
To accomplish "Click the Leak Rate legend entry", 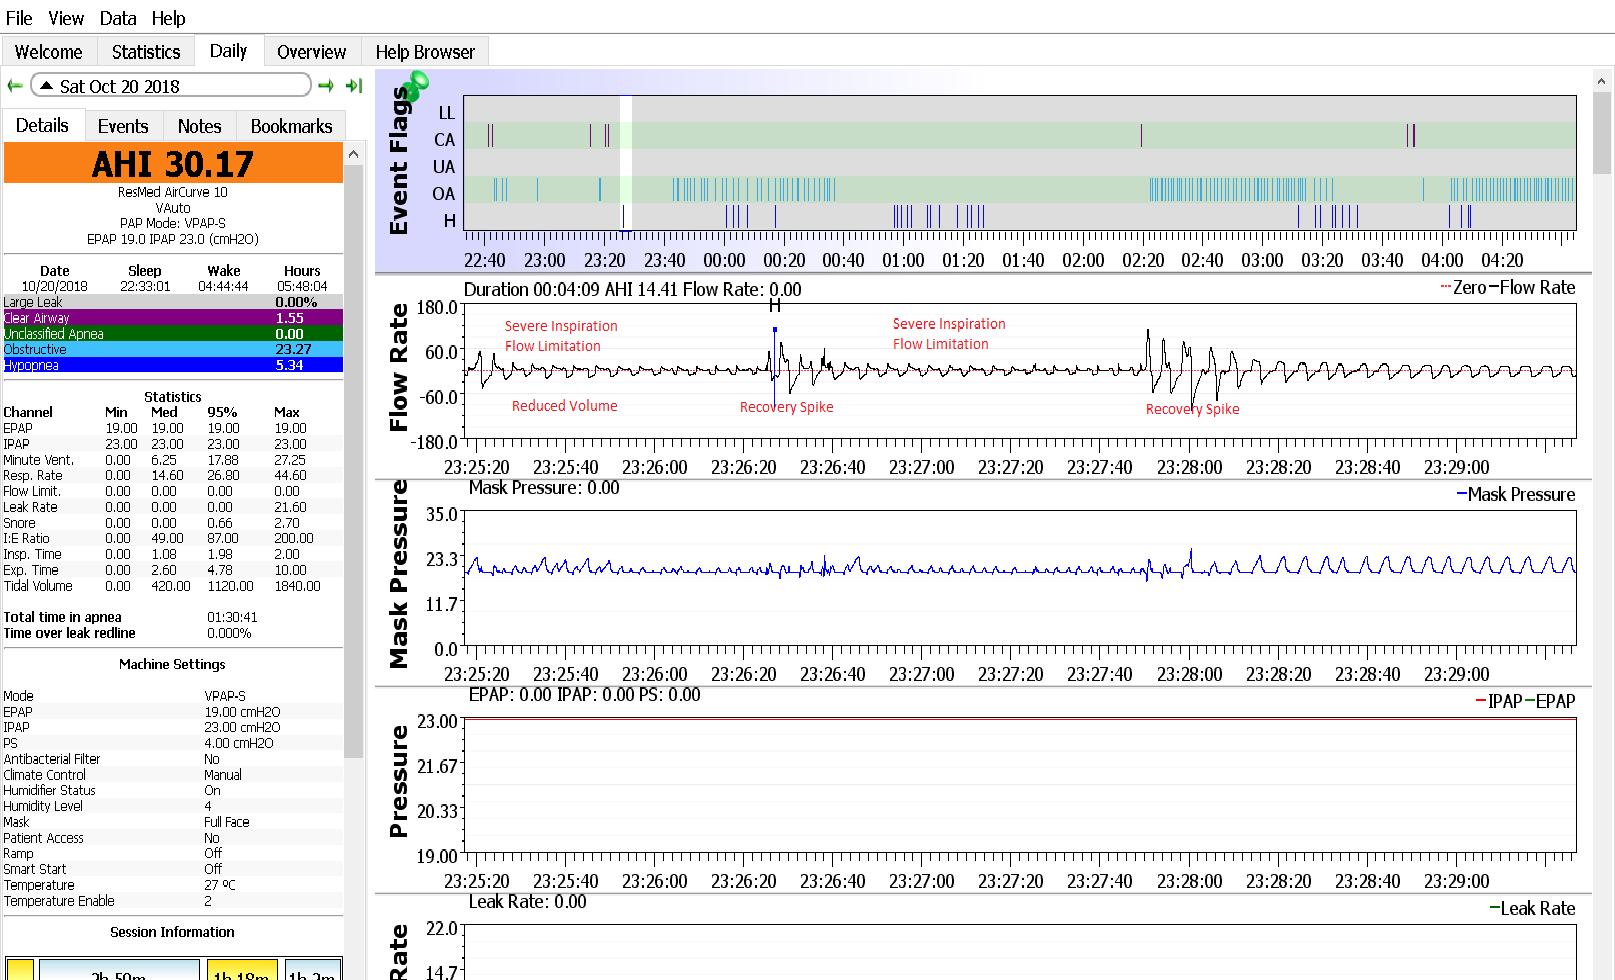I will pyautogui.click(x=1532, y=908).
